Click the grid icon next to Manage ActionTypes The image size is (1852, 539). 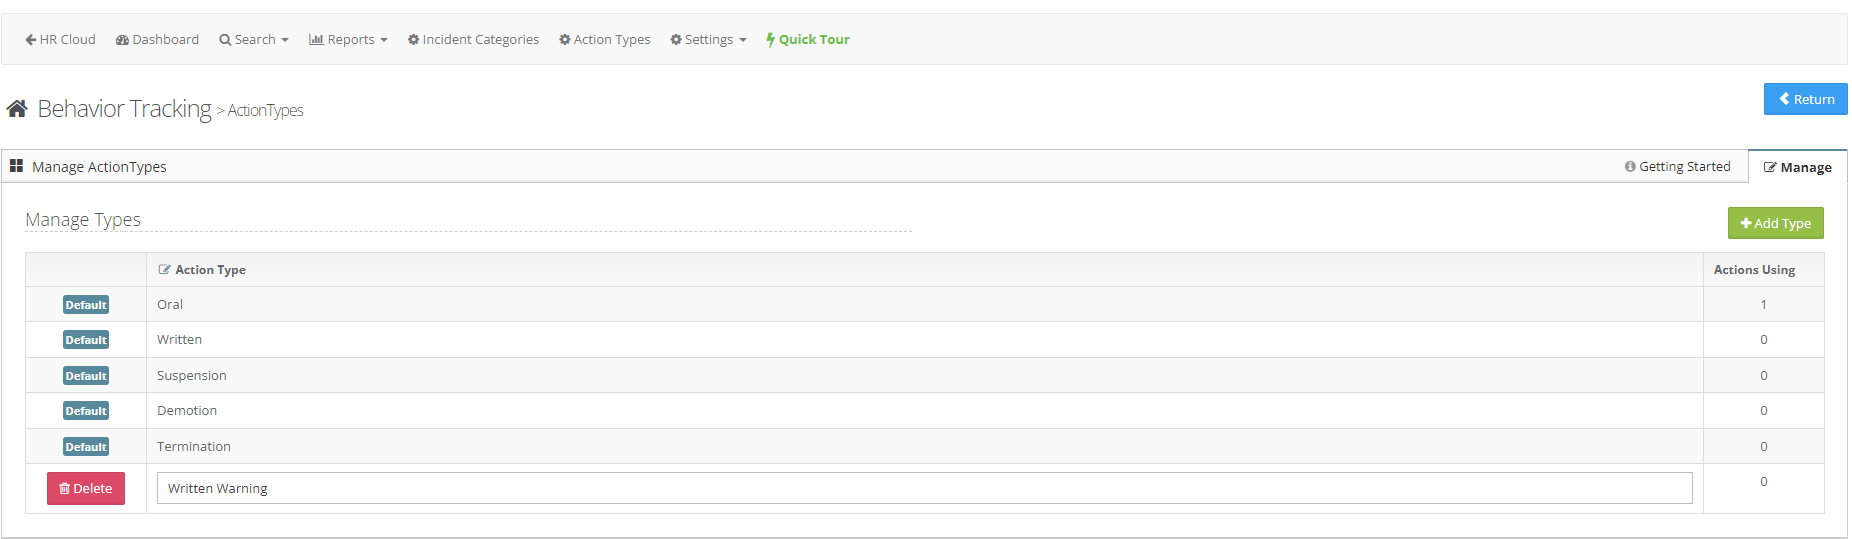[x=16, y=166]
